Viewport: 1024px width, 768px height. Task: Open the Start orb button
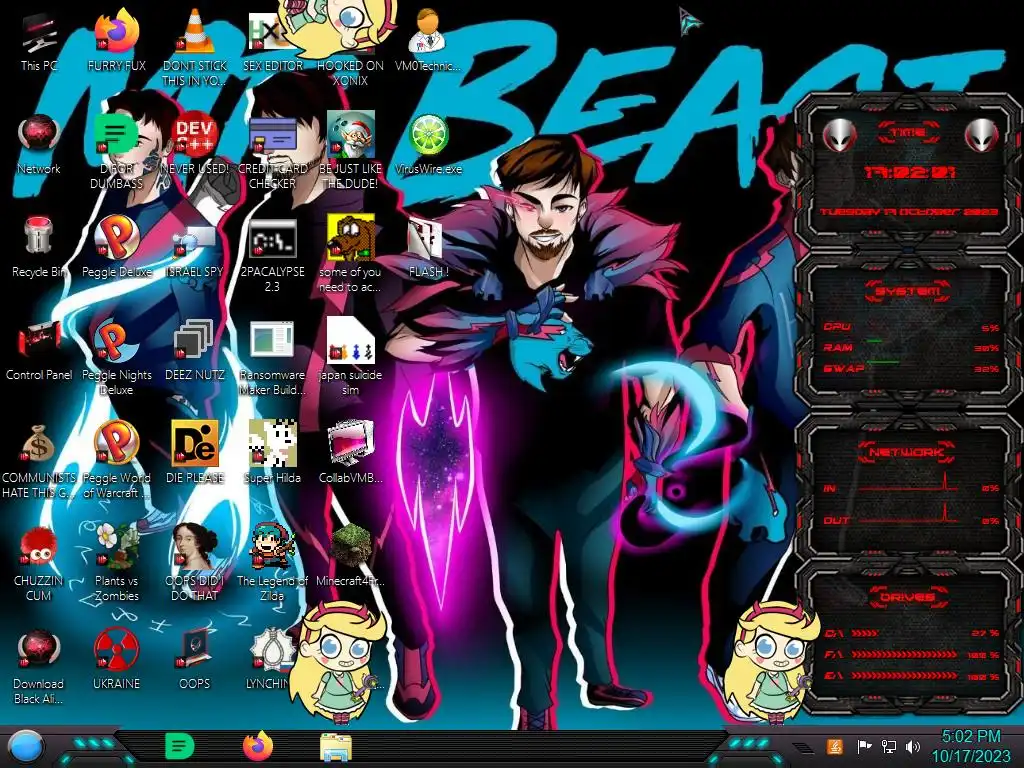pos(26,747)
